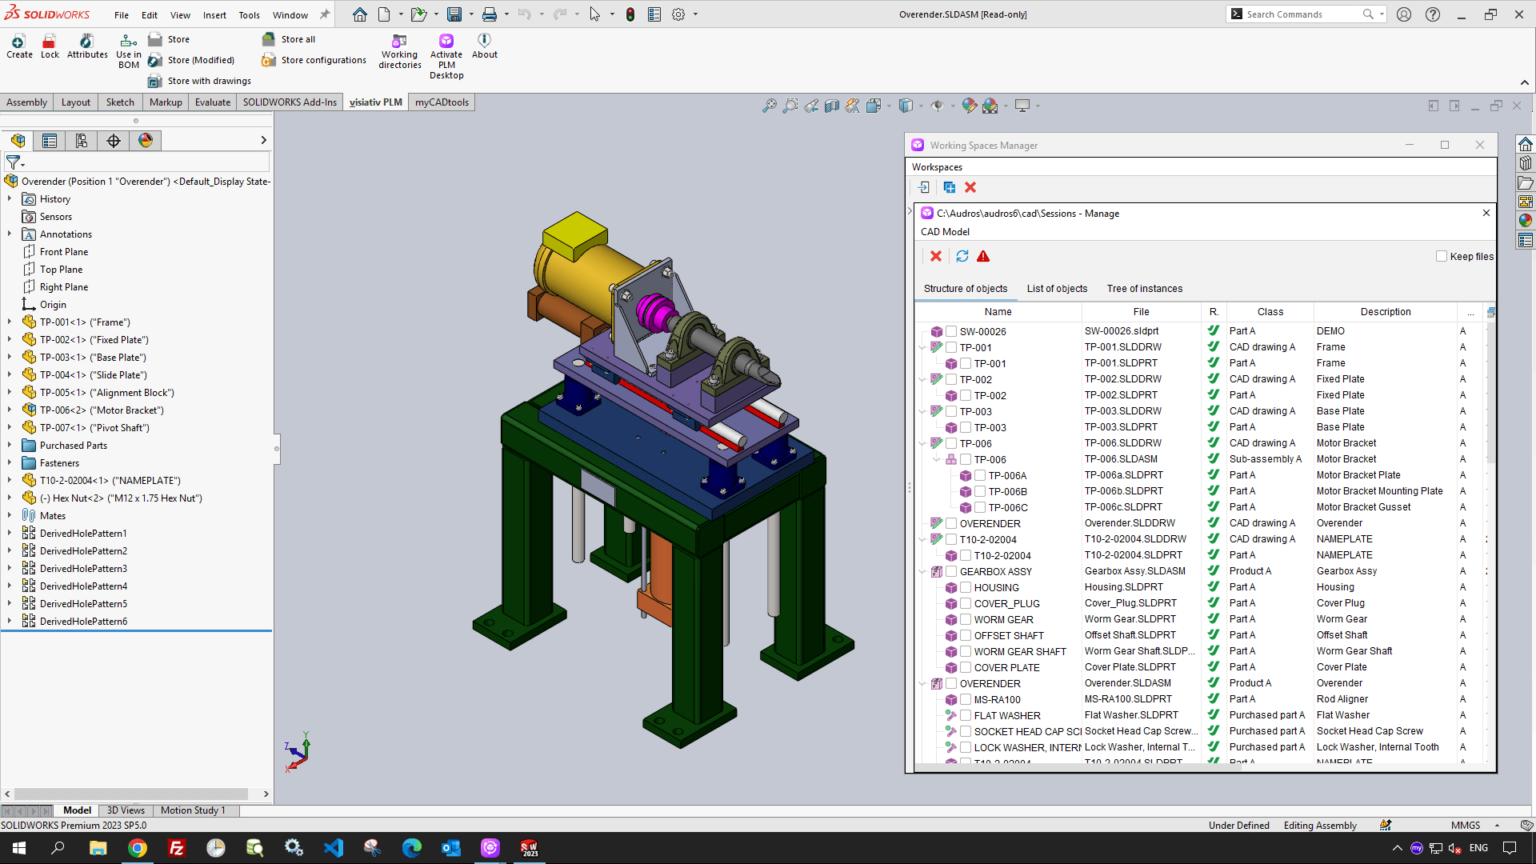Open the Tools menu
This screenshot has height=864, width=1536.
point(248,14)
